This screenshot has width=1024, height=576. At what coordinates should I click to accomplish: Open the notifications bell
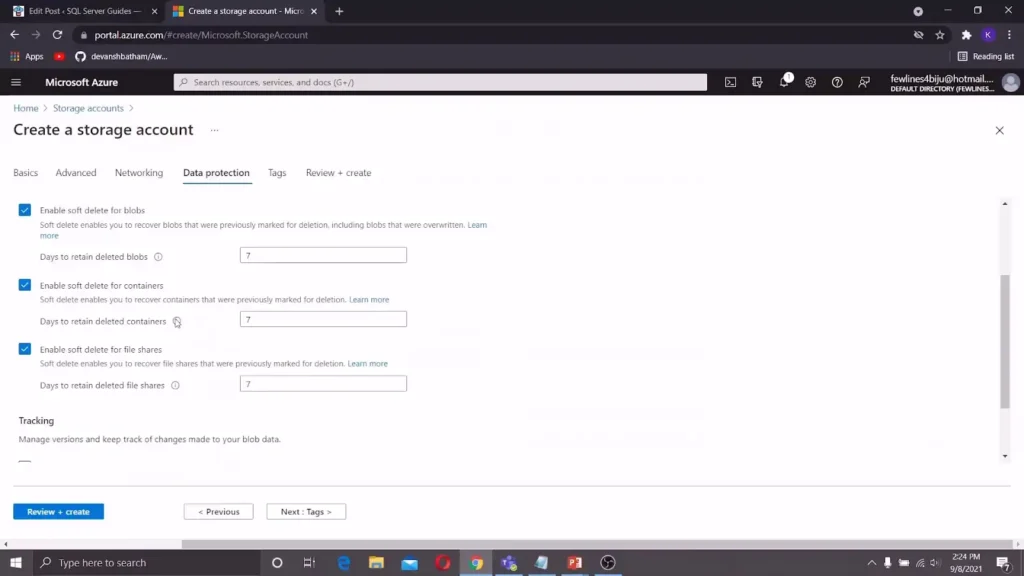[x=784, y=82]
